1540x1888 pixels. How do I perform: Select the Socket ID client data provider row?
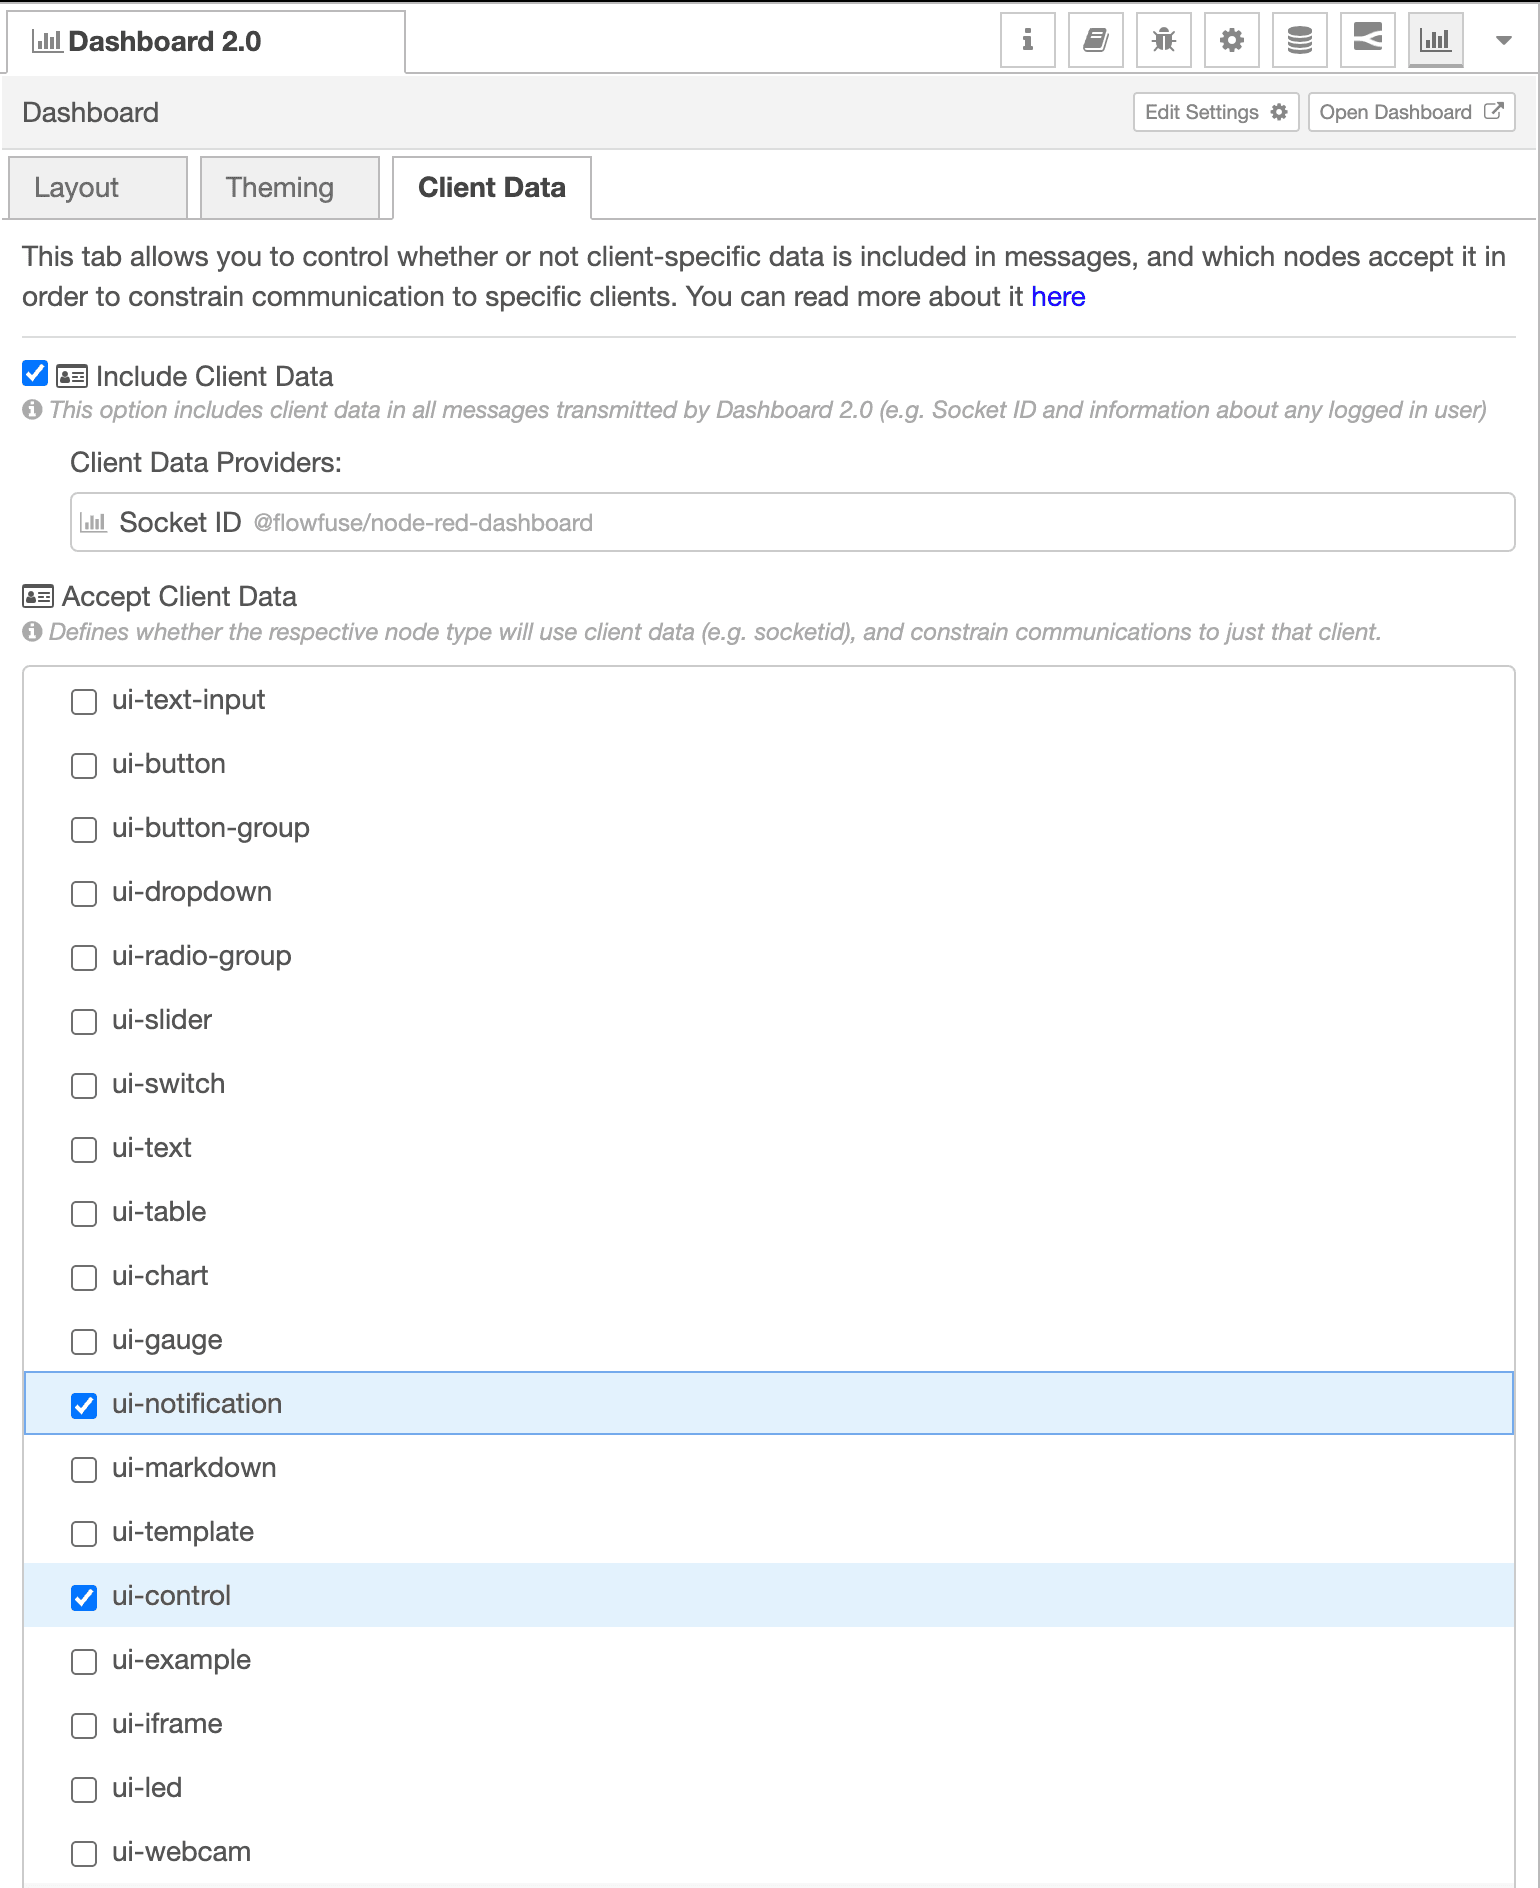click(770, 522)
